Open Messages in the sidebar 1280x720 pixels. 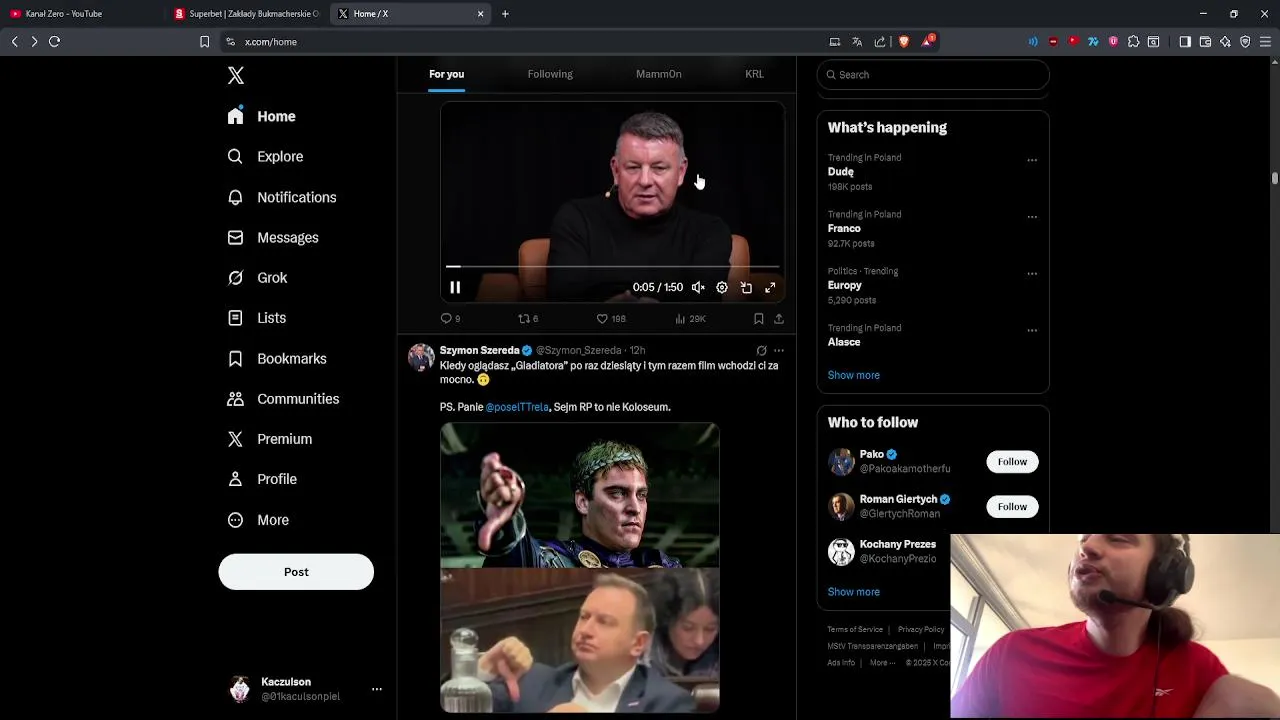coord(272,238)
